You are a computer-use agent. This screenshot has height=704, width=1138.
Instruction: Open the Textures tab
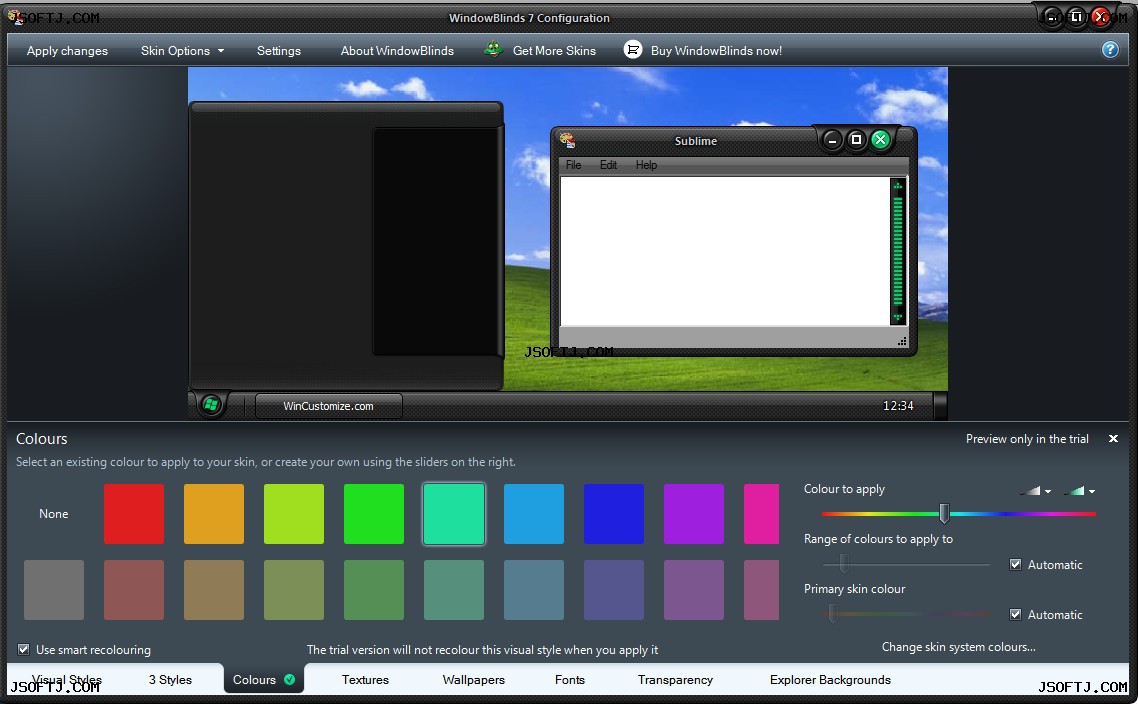pos(365,680)
